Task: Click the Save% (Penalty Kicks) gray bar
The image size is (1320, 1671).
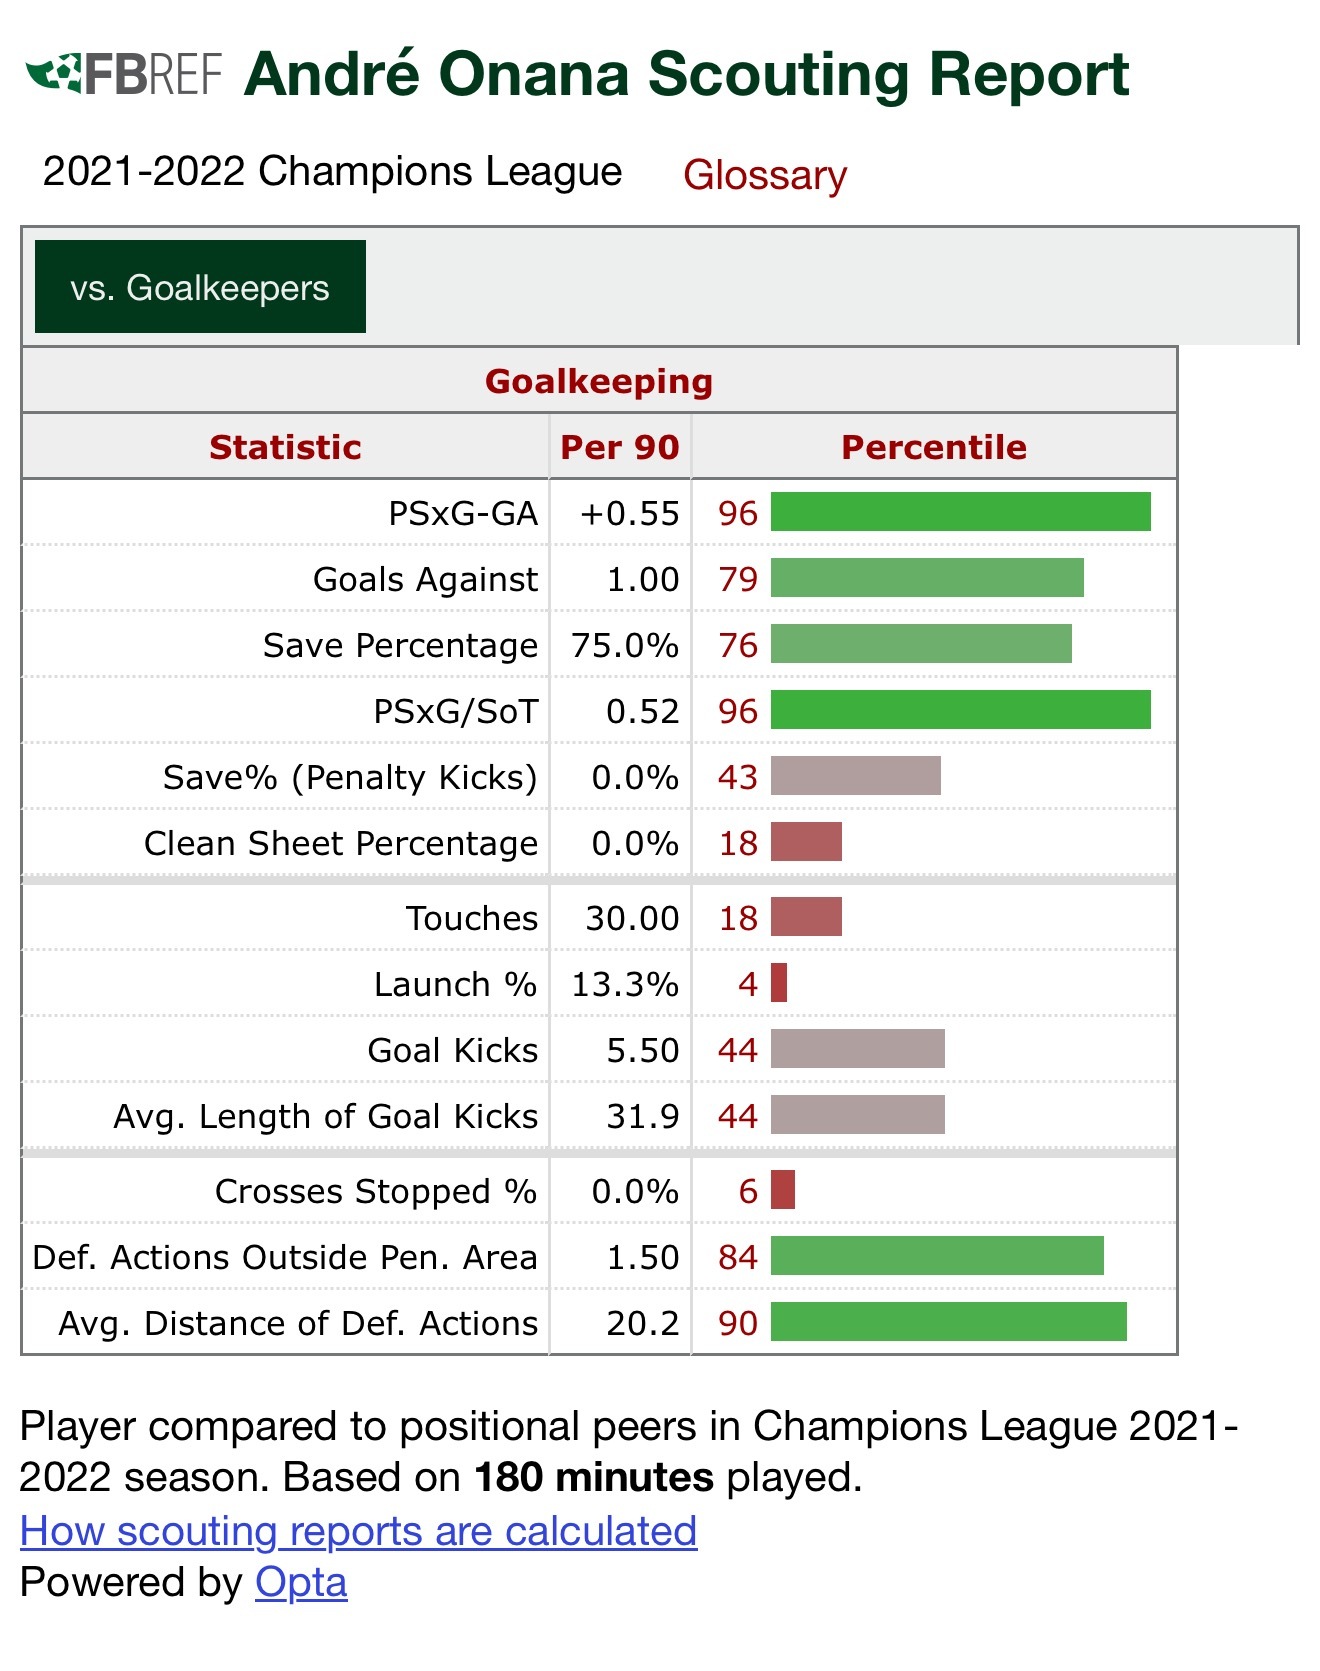Action: [x=856, y=776]
